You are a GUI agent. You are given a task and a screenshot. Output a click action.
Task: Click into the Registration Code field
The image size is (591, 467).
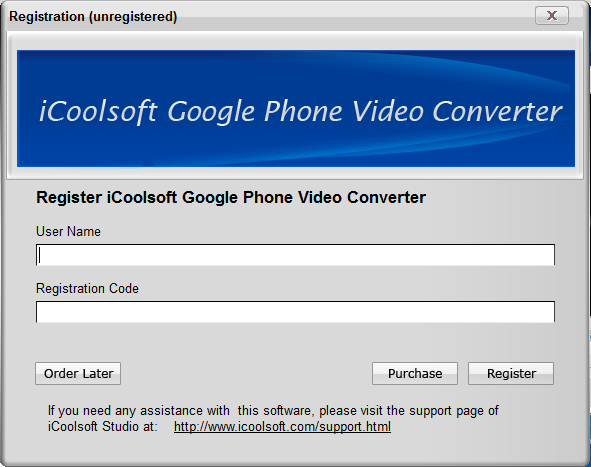(295, 312)
